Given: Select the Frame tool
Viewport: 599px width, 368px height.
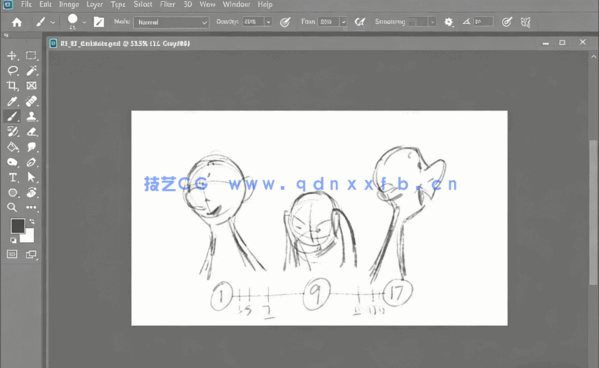Looking at the screenshot, I should pyautogui.click(x=31, y=86).
